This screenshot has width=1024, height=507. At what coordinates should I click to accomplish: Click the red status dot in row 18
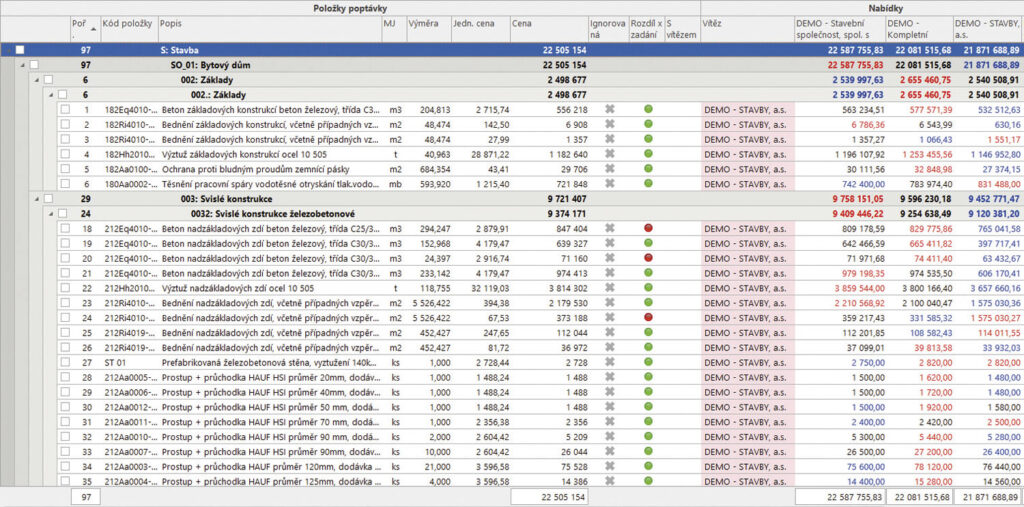647,229
